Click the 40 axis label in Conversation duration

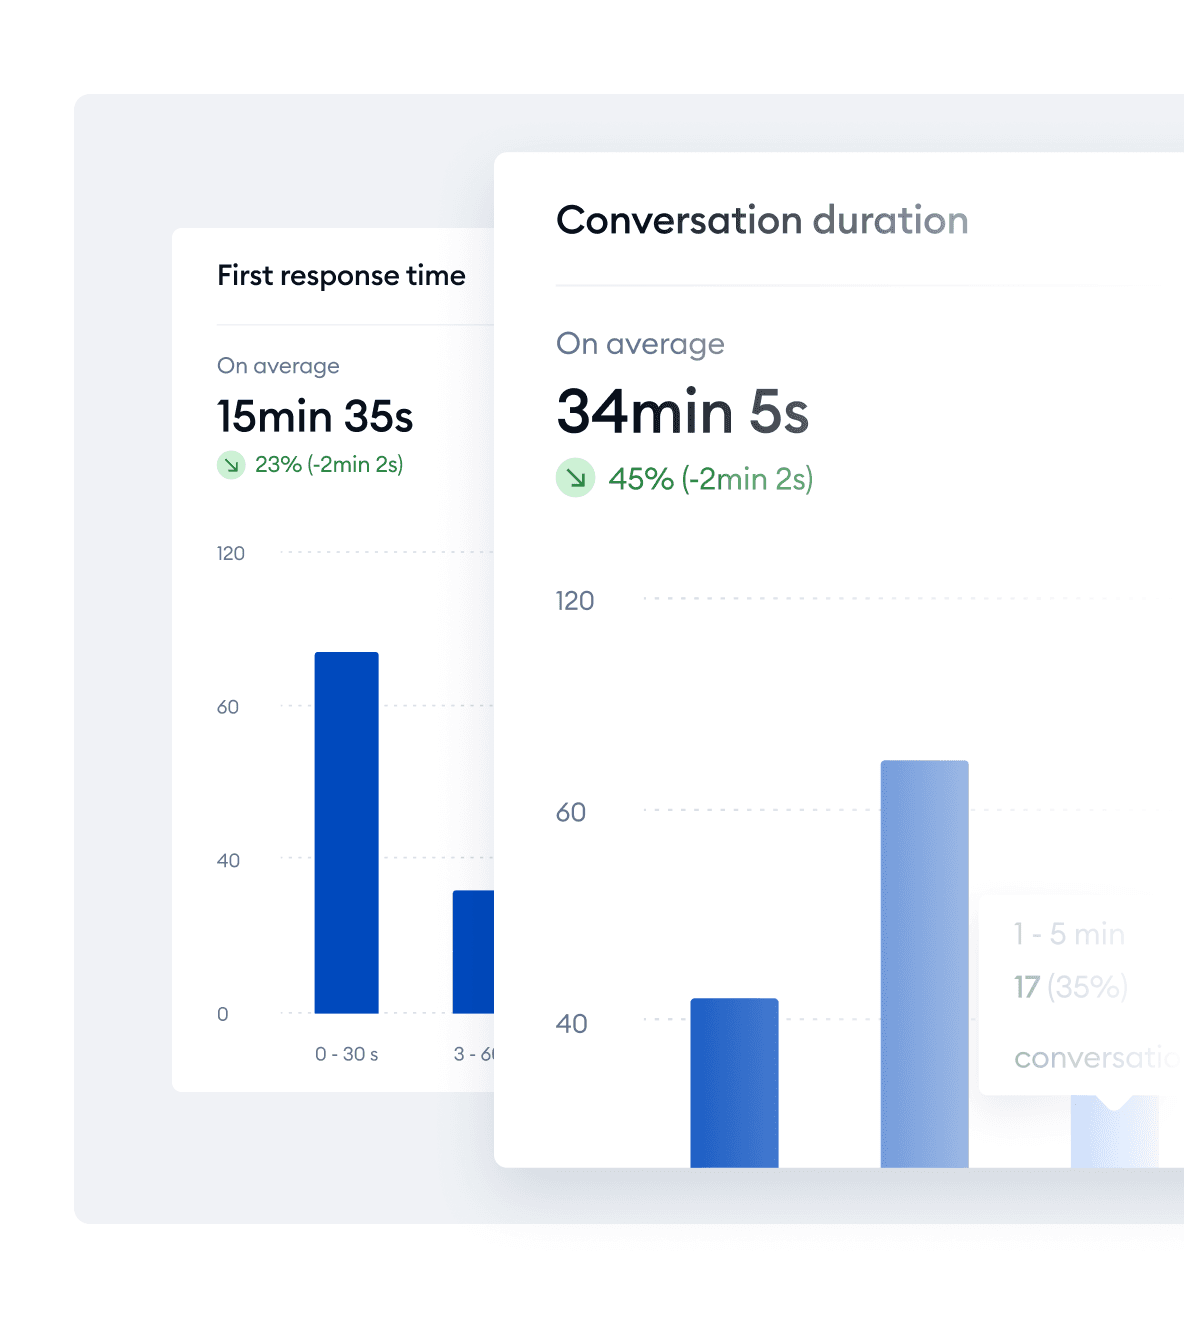(572, 1024)
